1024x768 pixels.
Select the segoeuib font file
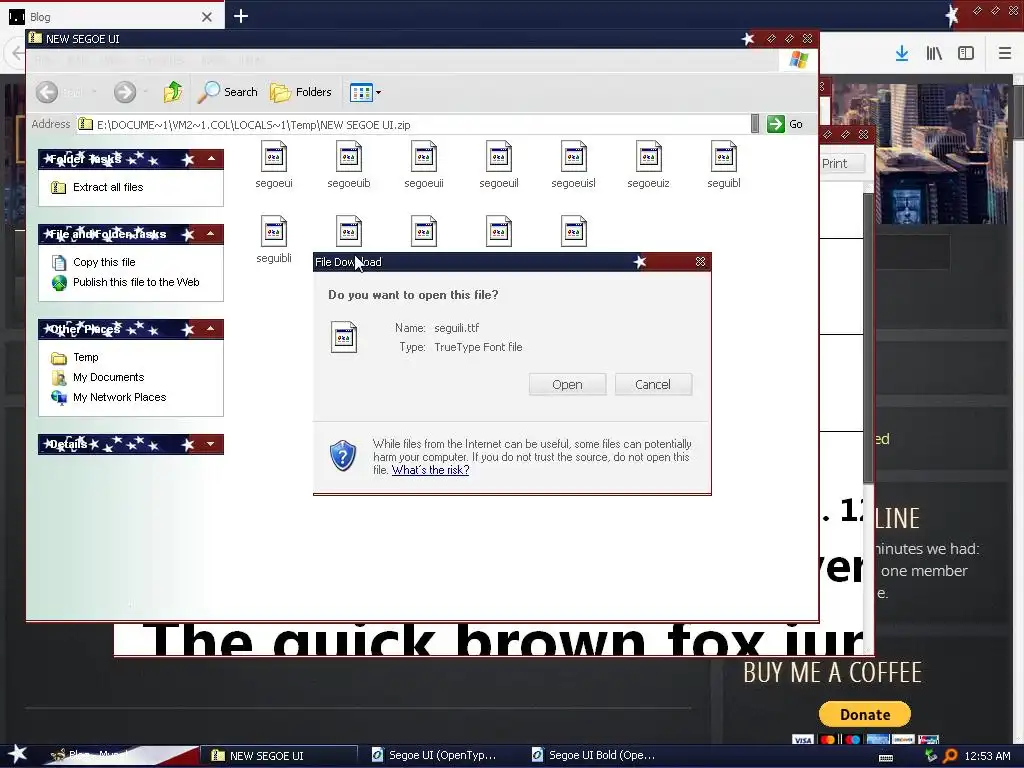tap(349, 165)
